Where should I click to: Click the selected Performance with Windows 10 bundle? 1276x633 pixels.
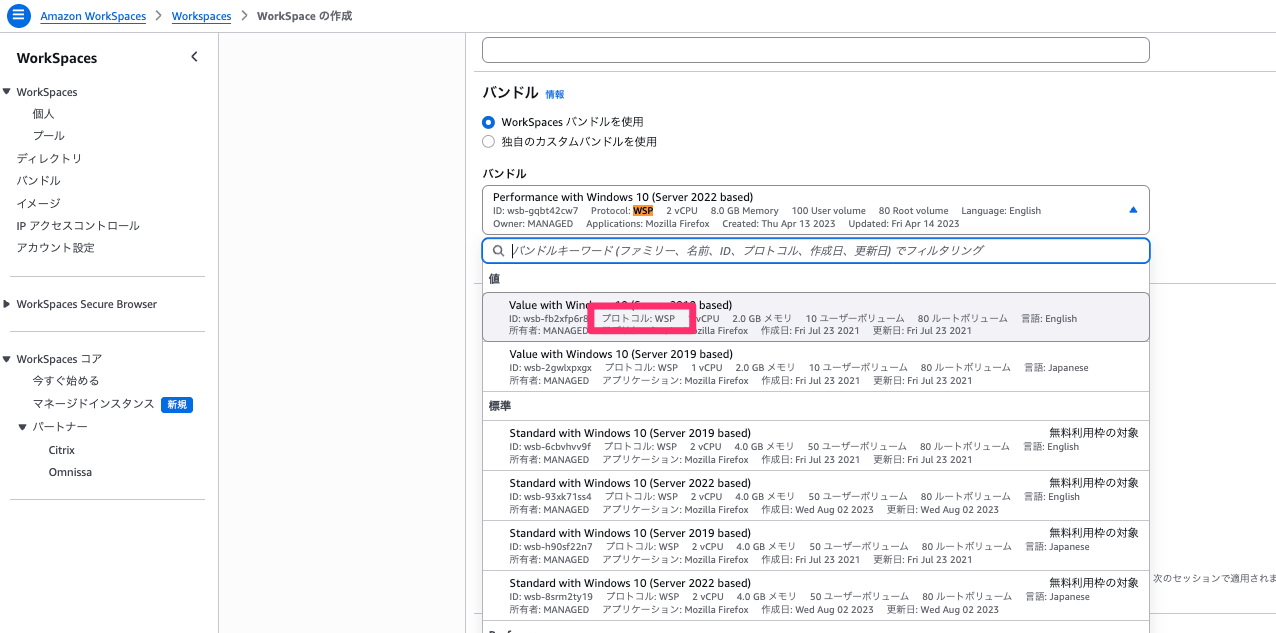point(816,210)
